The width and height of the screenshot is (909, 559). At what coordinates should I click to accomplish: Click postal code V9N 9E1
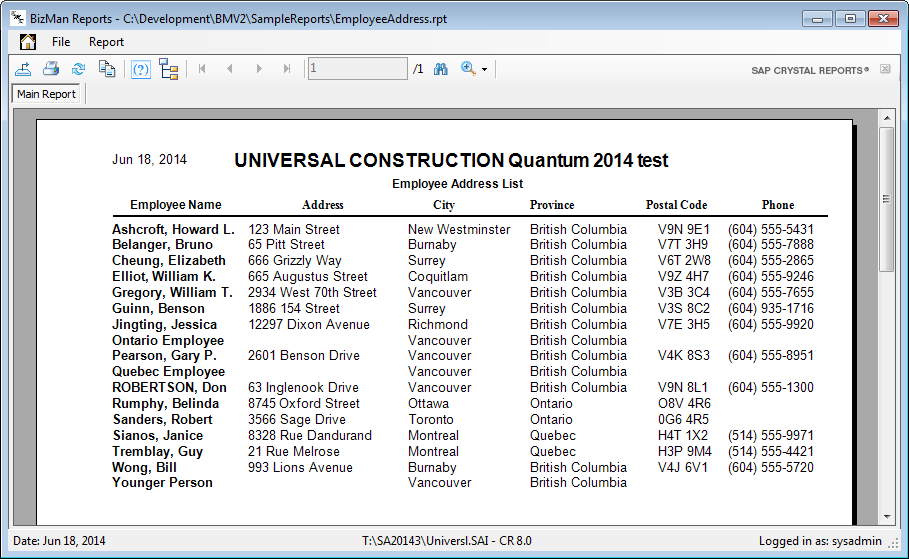pos(684,229)
